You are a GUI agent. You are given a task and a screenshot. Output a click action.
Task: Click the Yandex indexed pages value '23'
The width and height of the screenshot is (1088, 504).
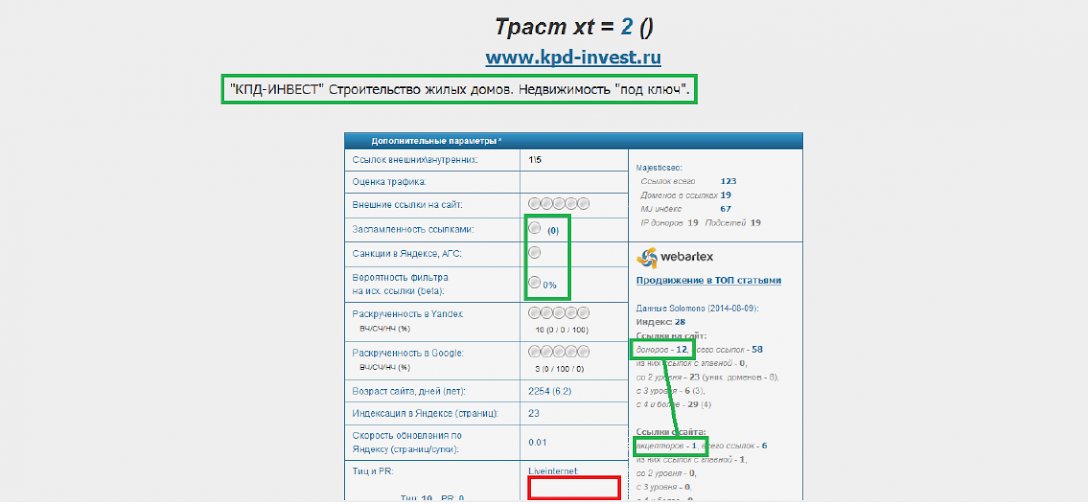pos(534,414)
